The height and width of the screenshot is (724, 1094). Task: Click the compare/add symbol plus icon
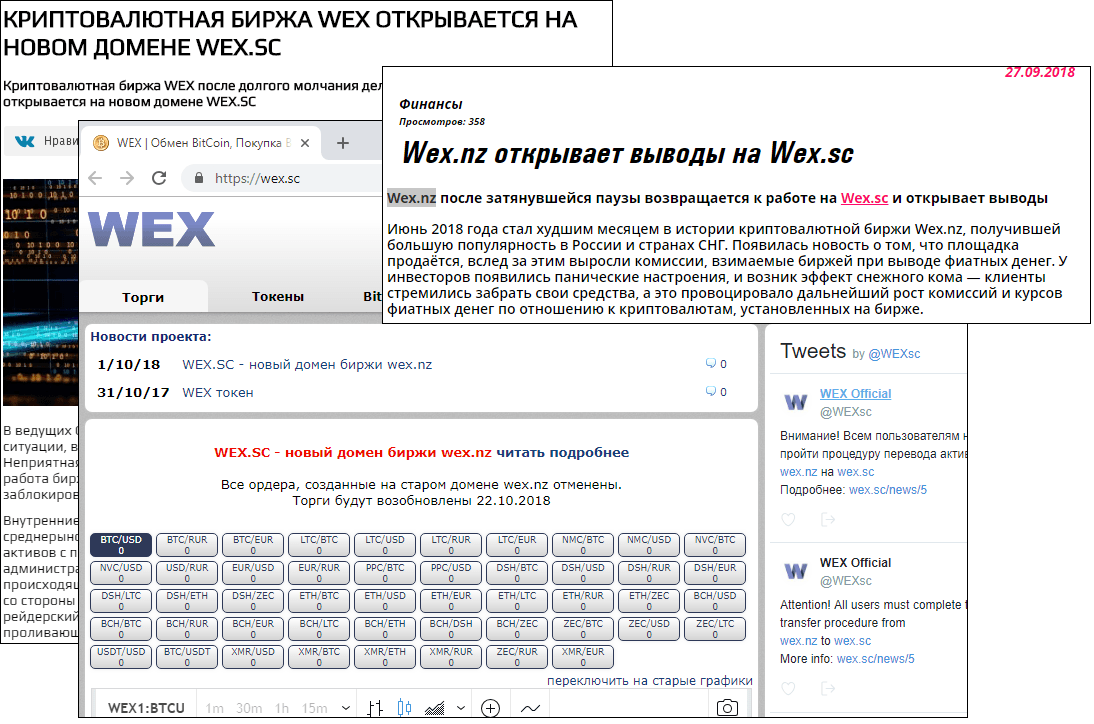pos(490,708)
